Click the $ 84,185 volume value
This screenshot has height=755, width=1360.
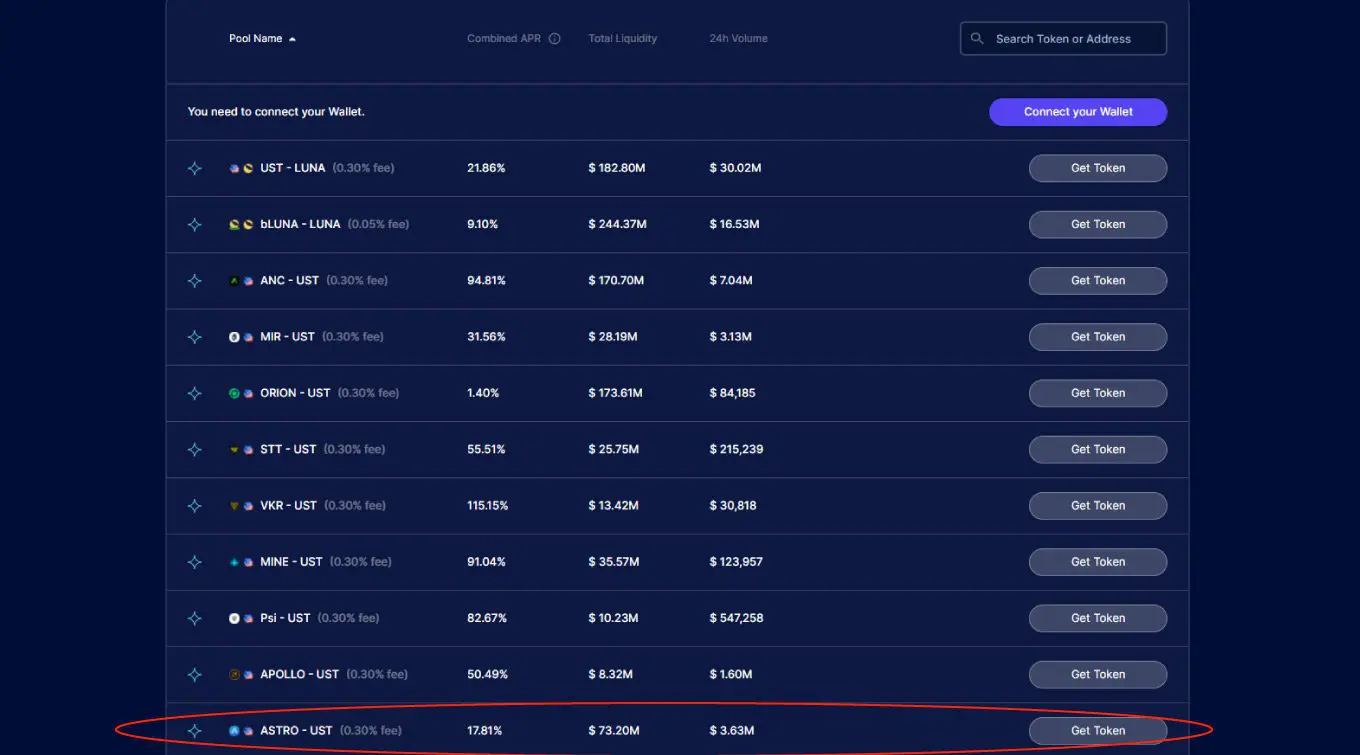coord(732,393)
